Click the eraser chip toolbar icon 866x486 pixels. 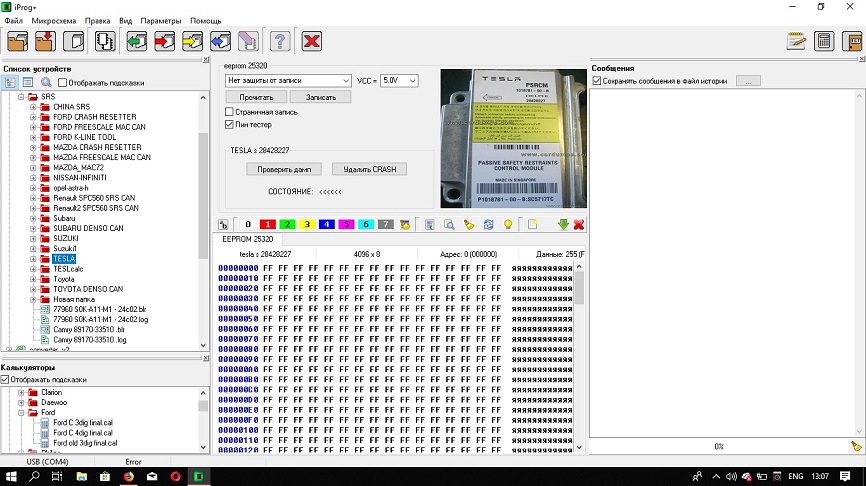click(248, 41)
